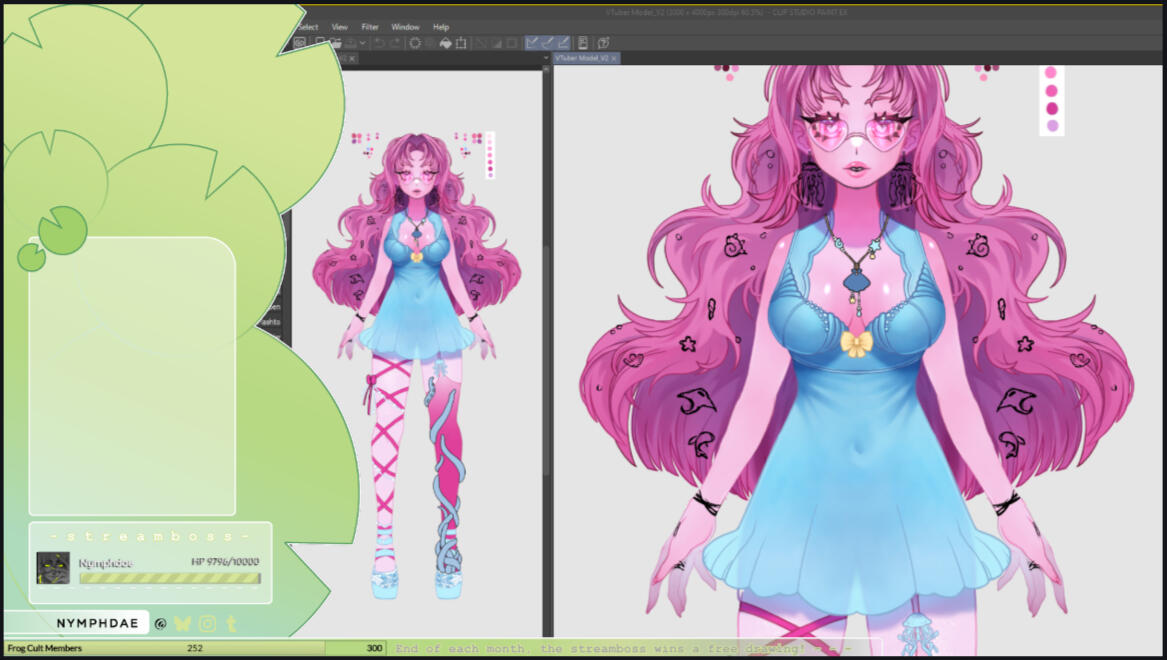1167x660 pixels.
Task: Open the Select menu
Action: (308, 27)
